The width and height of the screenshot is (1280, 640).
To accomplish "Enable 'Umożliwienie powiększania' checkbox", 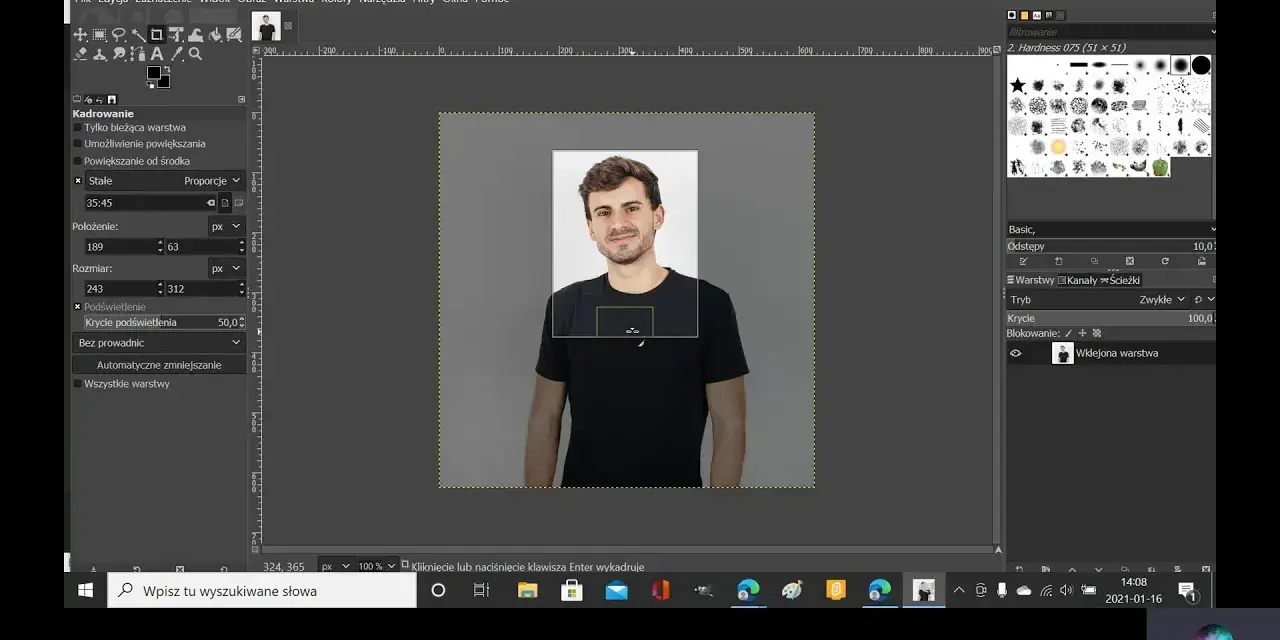I will click(x=77, y=144).
